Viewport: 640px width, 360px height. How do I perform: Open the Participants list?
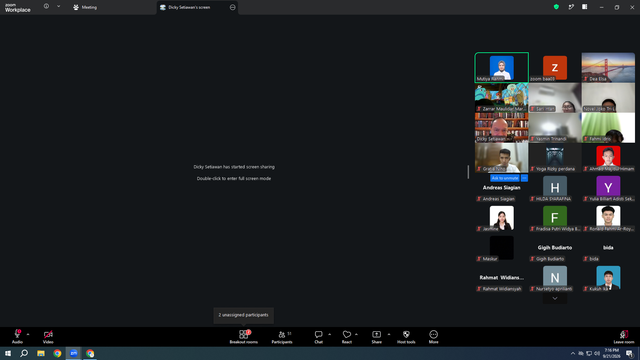tap(282, 337)
